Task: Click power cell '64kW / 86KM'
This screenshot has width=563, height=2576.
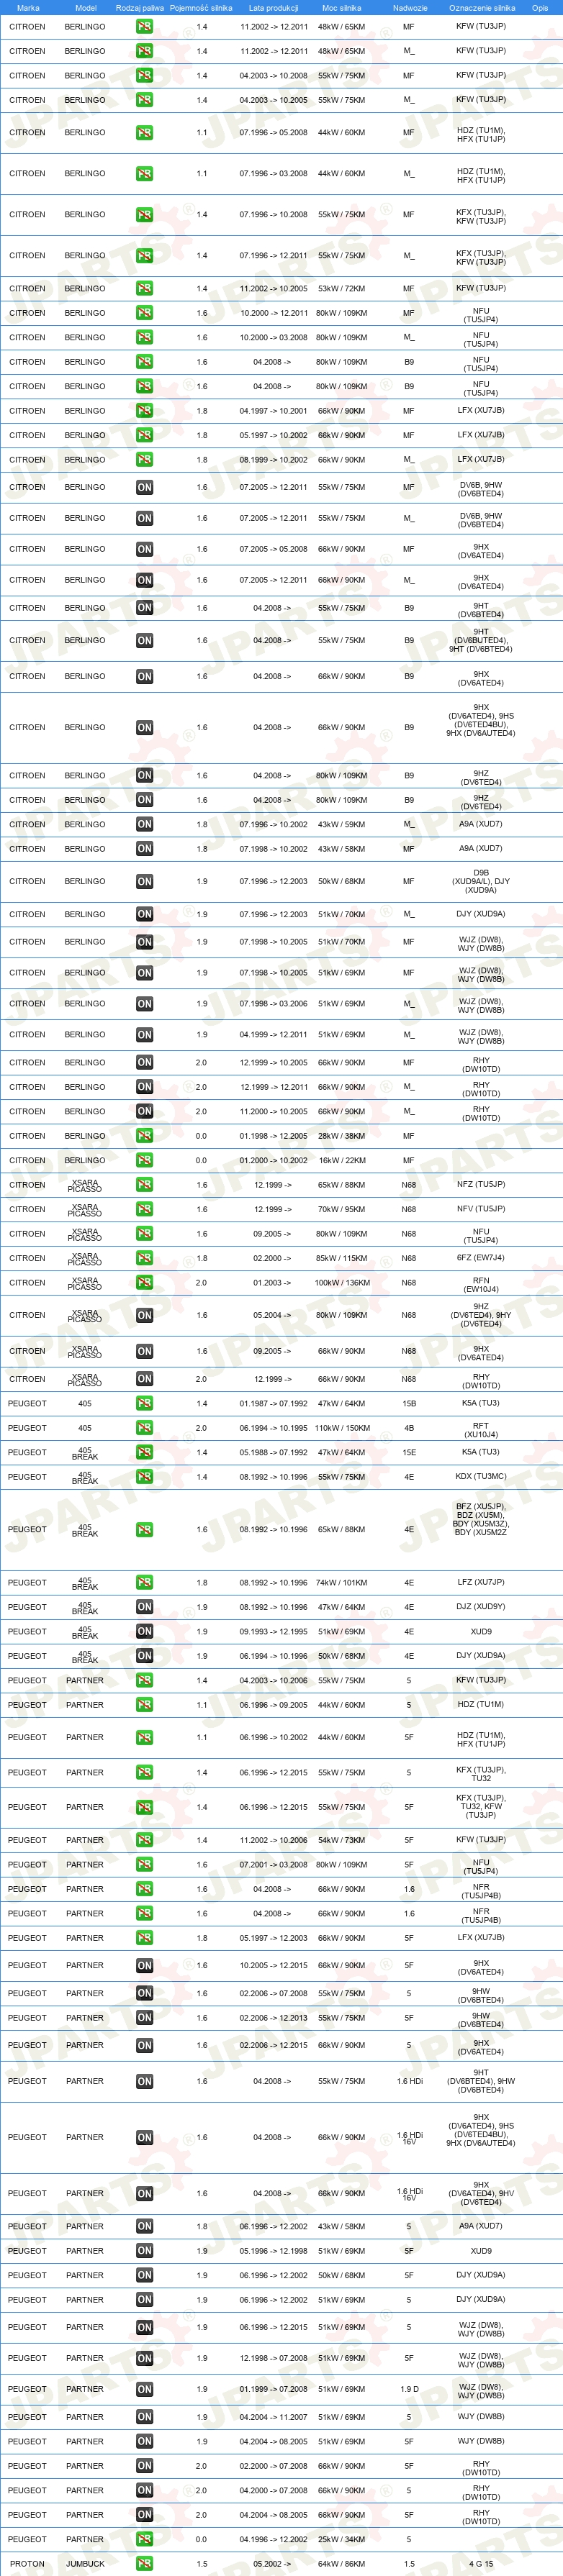Action: (x=342, y=2564)
